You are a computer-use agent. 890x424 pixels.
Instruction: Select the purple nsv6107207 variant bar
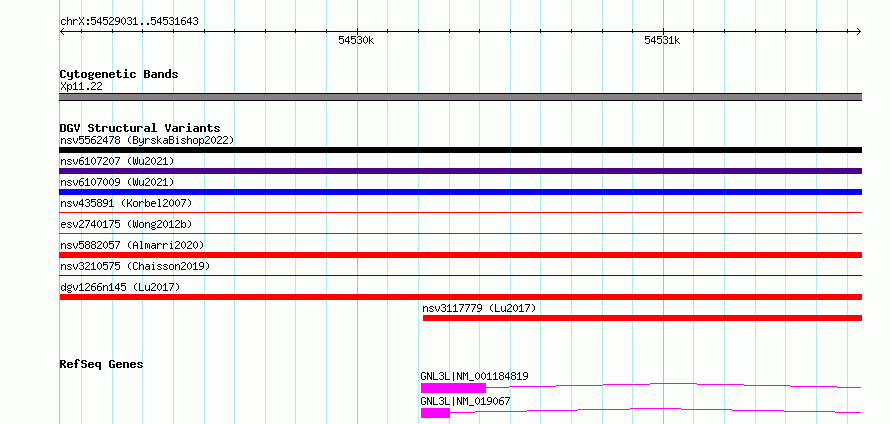click(x=460, y=171)
